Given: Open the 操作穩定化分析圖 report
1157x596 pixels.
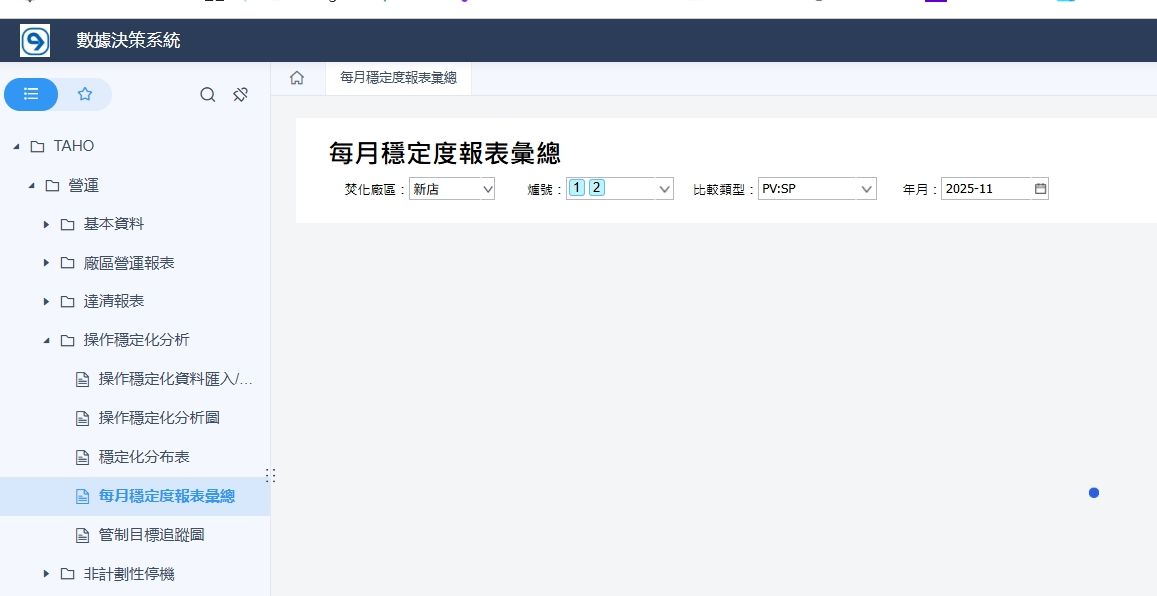Looking at the screenshot, I should click(x=158, y=418).
